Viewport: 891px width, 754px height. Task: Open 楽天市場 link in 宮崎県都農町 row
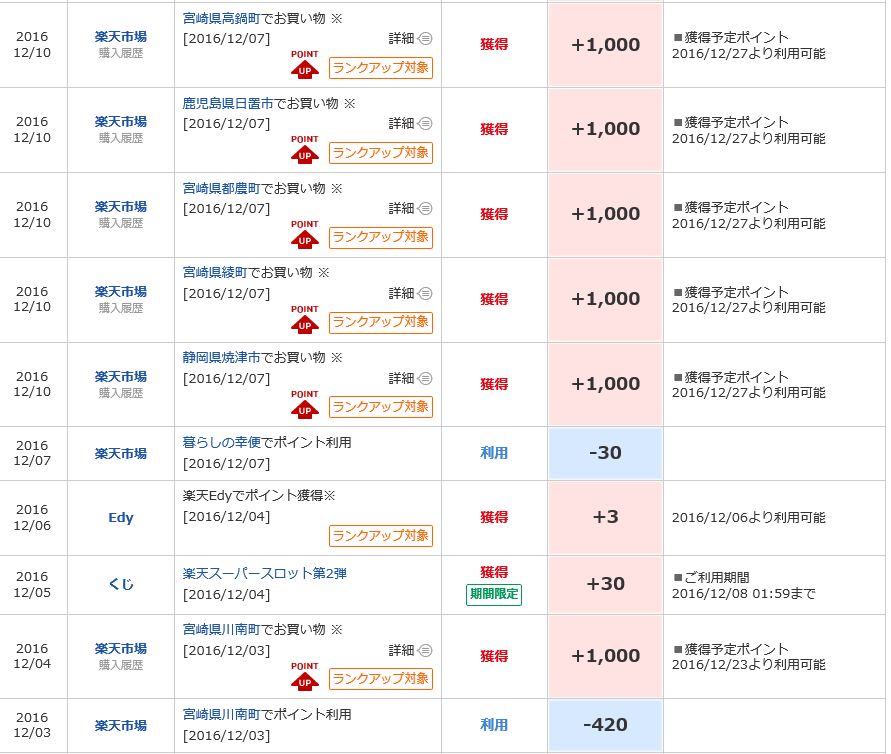(x=120, y=207)
